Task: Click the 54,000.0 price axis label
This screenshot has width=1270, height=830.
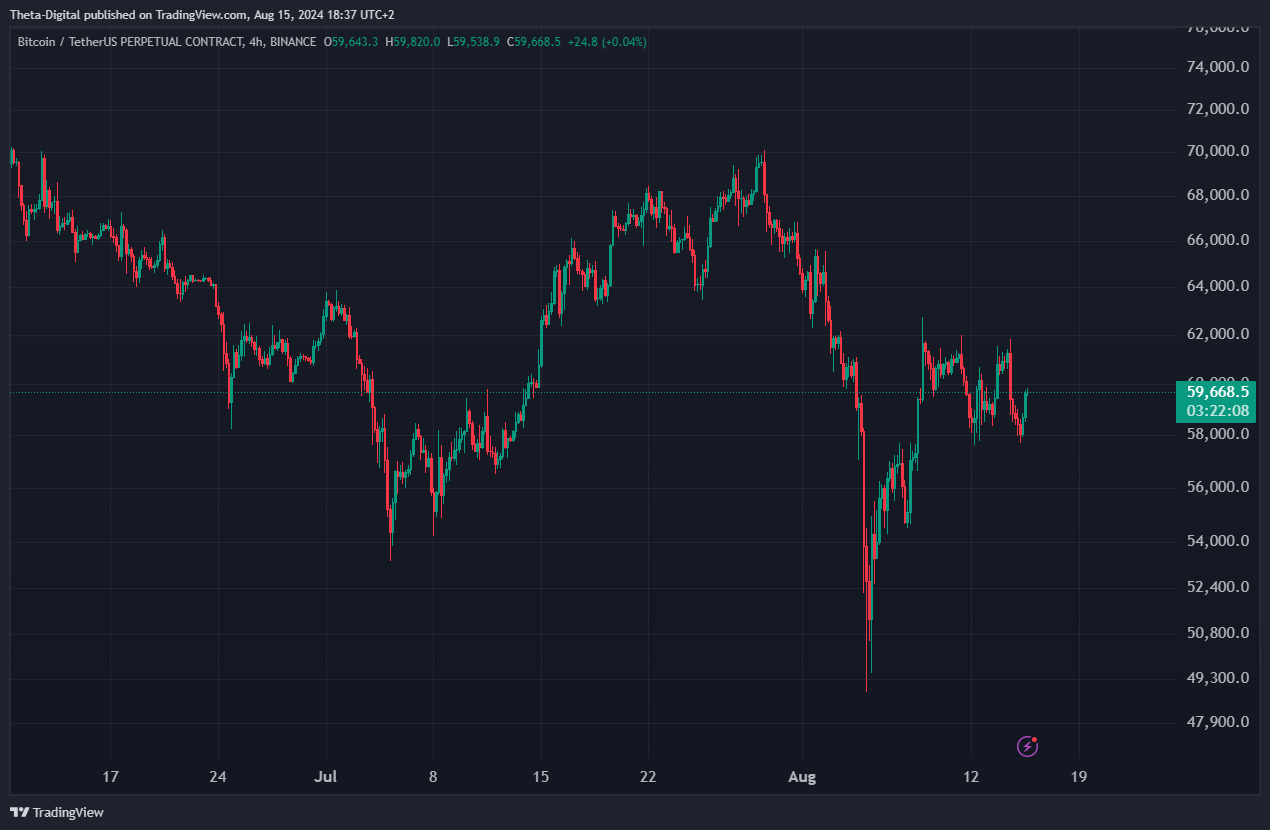Action: [1216, 541]
